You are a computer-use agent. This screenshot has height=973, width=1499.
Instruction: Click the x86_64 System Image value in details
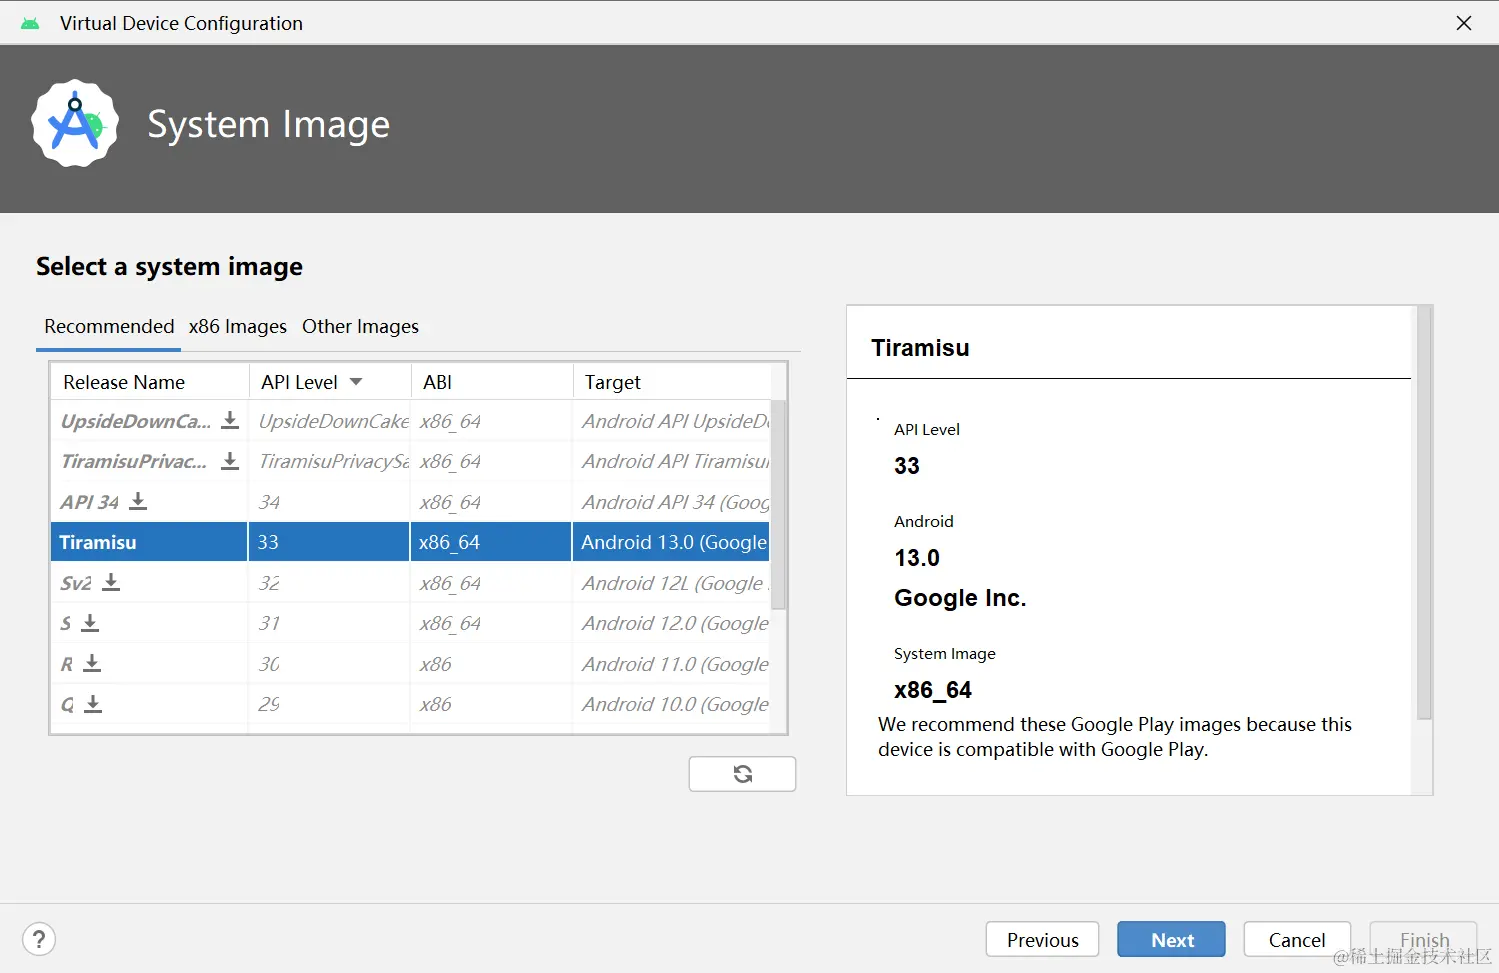(x=933, y=690)
